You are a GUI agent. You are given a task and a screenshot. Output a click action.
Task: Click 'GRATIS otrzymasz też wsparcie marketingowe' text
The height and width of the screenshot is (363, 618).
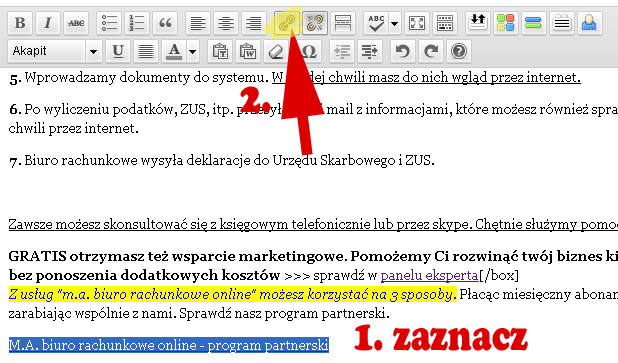coord(177,256)
